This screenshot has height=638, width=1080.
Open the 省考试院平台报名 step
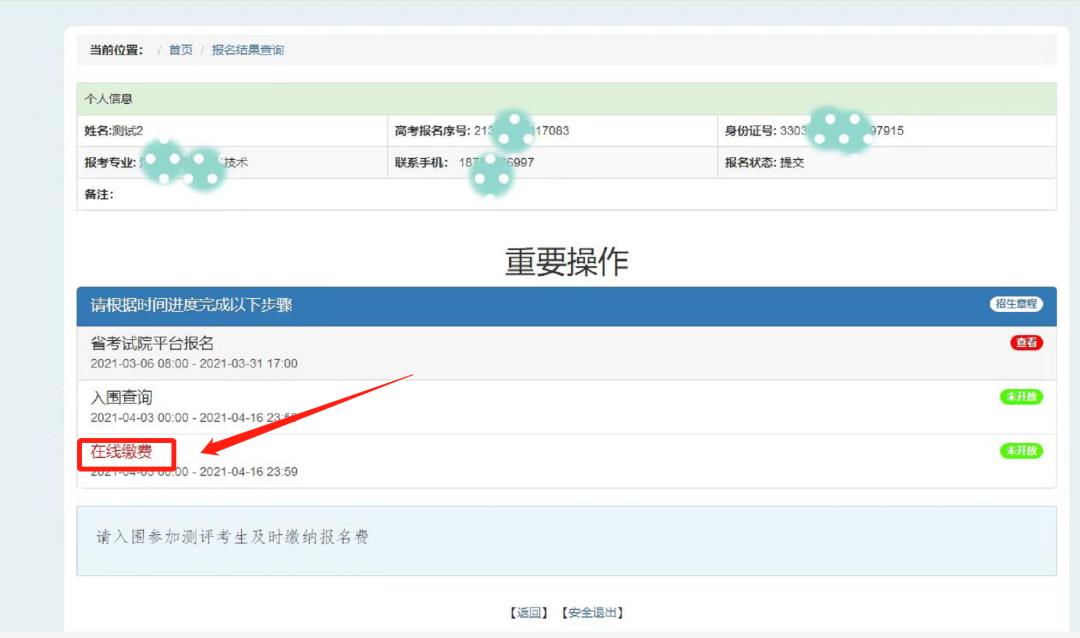click(x=152, y=343)
